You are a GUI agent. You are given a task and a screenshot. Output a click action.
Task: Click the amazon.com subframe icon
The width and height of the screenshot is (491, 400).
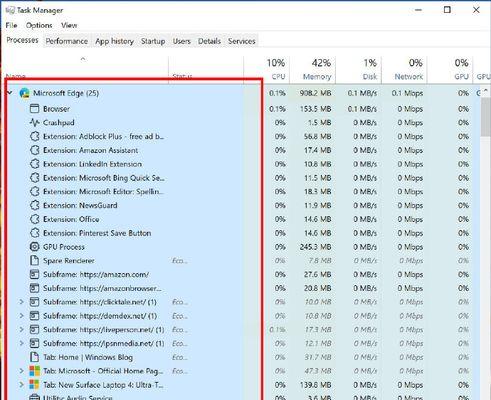click(34, 275)
